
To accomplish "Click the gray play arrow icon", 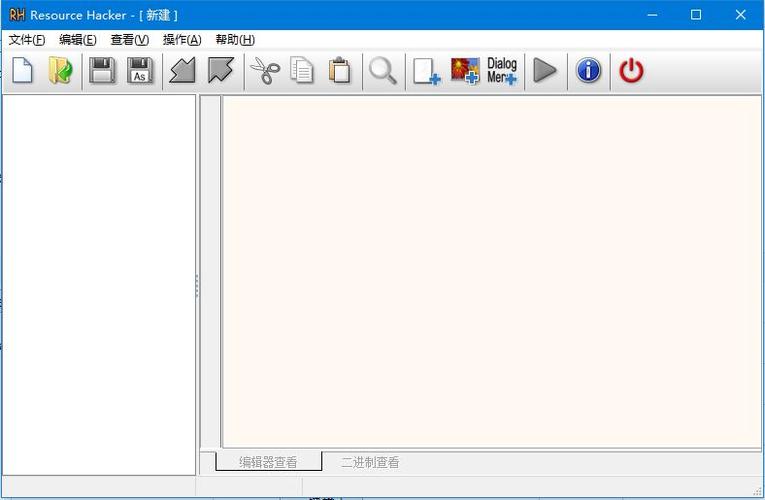I will click(x=545, y=71).
